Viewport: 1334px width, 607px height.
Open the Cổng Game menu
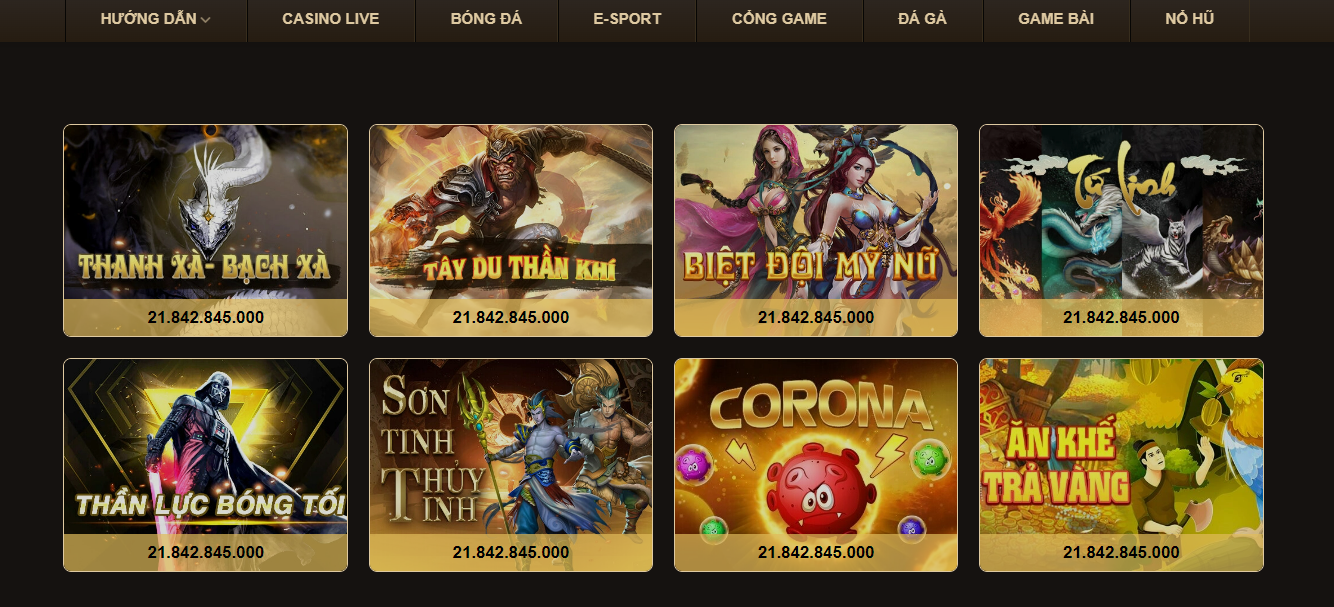779,19
